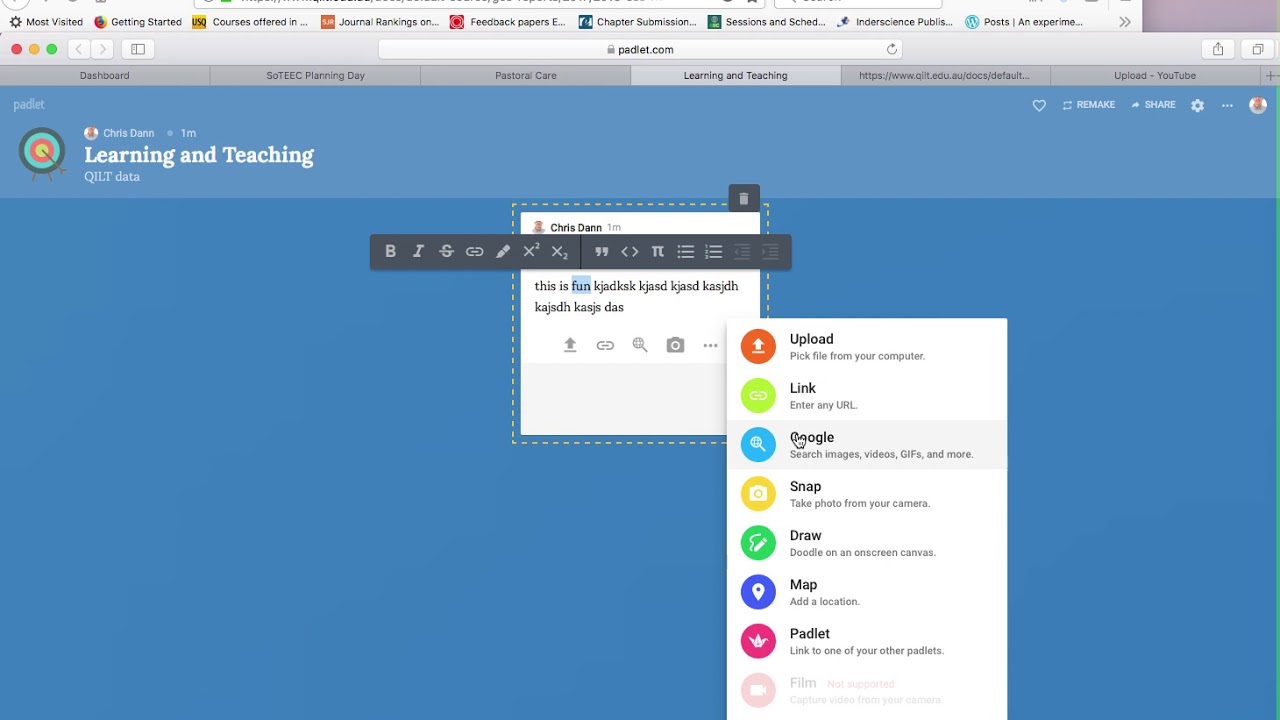Click the Safari share icon
This screenshot has height=720, width=1280.
coord(1218,49)
